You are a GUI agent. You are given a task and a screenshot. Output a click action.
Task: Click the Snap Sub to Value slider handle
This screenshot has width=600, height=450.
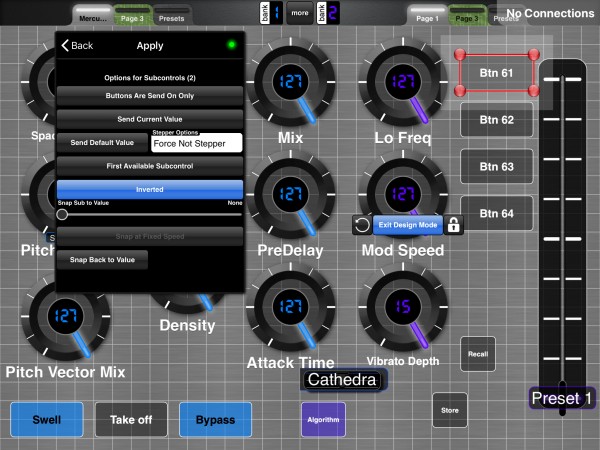62,214
